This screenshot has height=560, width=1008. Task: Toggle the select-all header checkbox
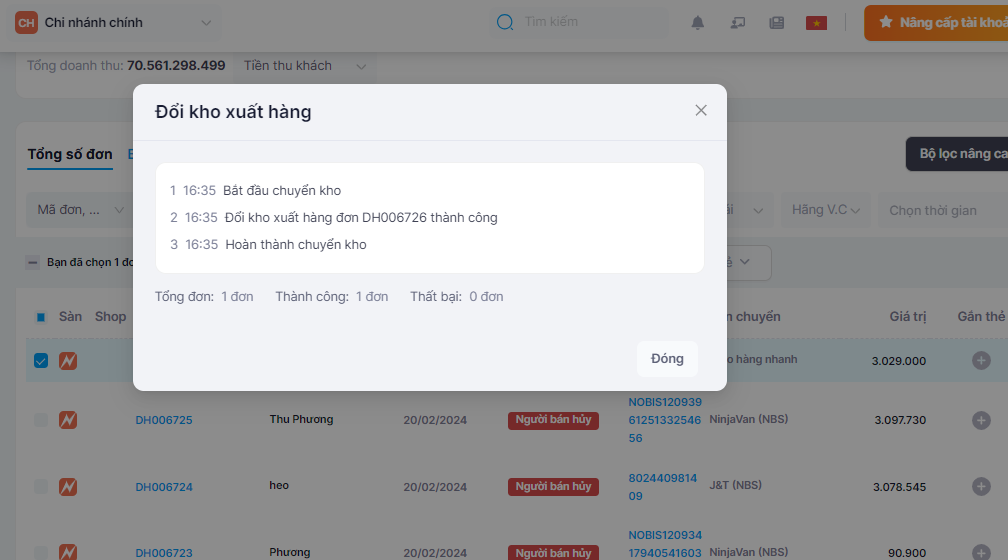point(41,317)
